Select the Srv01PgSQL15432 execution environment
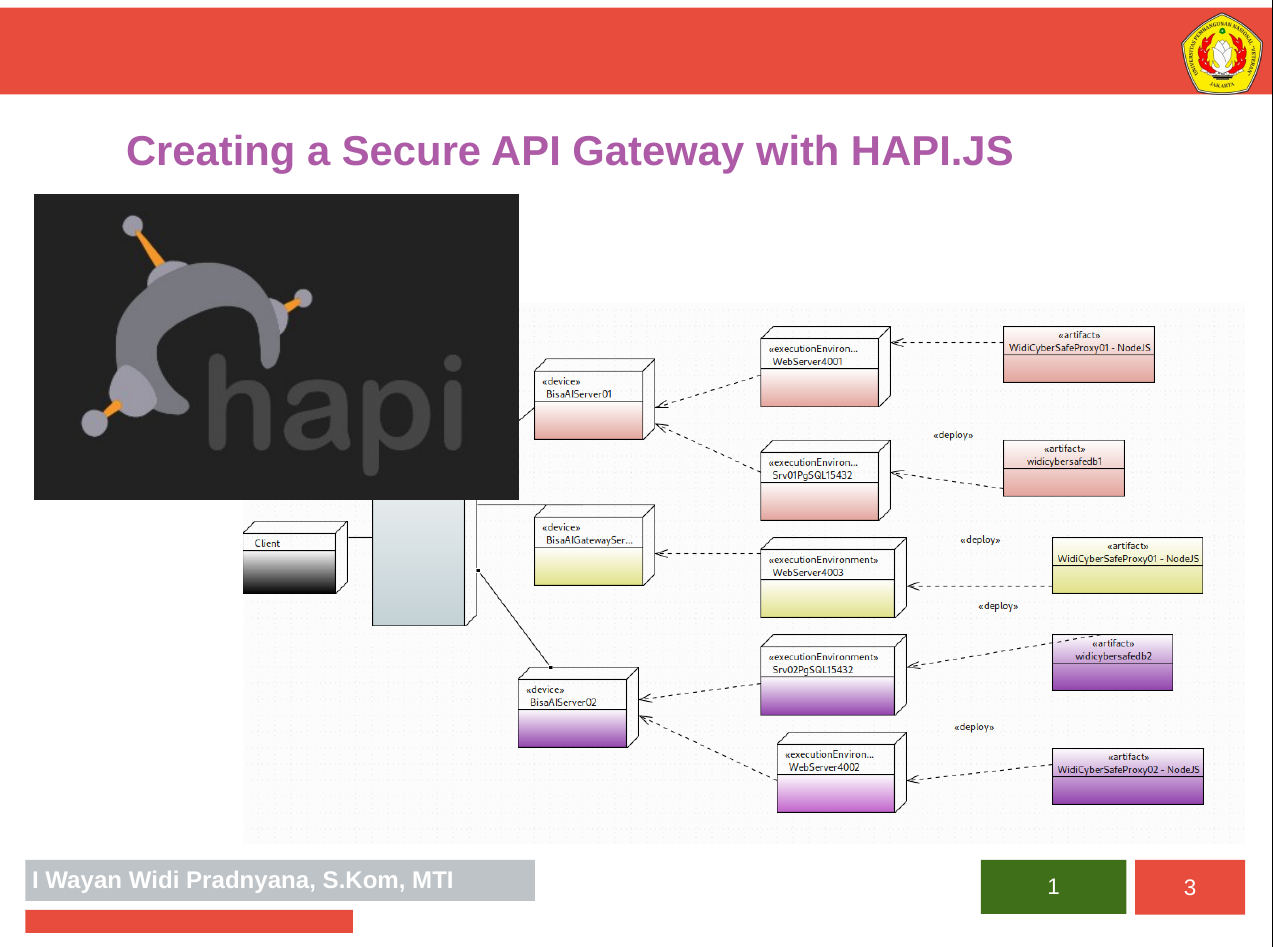Screen dimensions: 1273x947 tap(825, 481)
